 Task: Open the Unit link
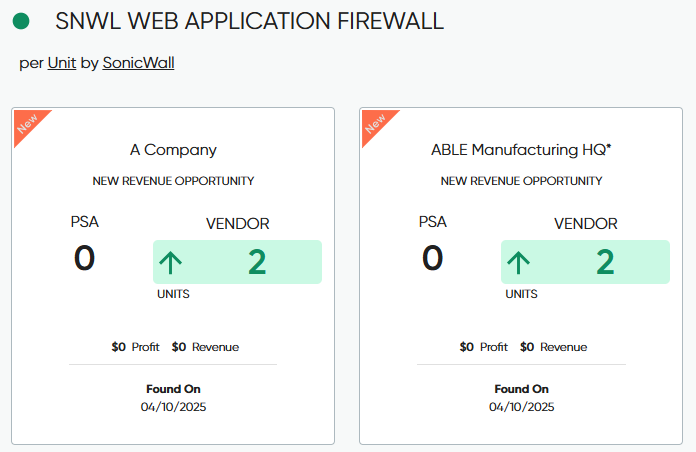(x=62, y=63)
